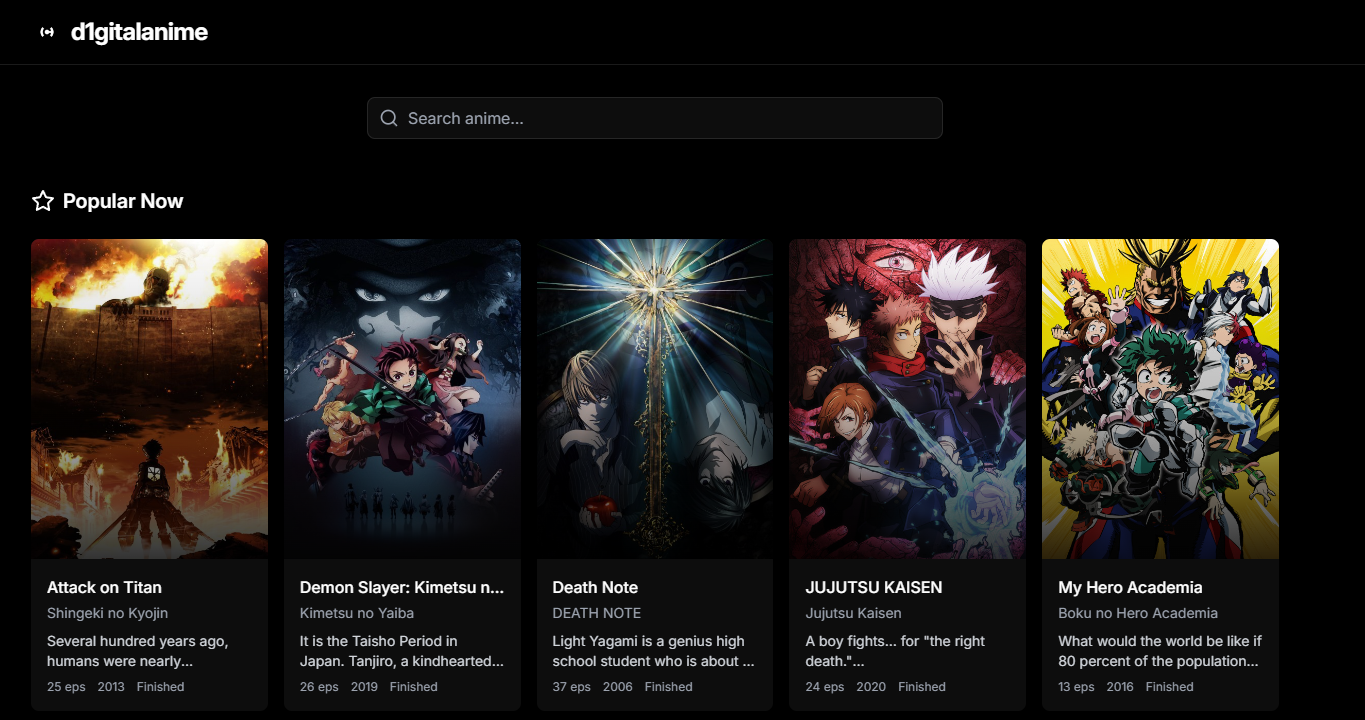Select the Death Note title text
This screenshot has width=1365, height=720.
click(595, 587)
